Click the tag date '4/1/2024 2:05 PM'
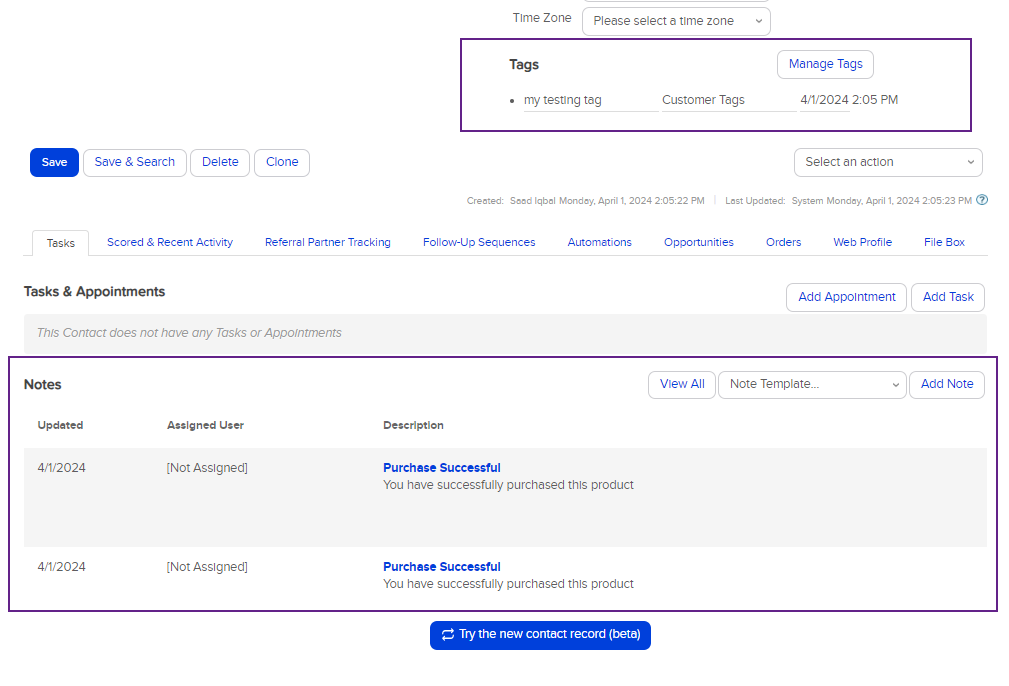Viewport: 1009px width, 686px height. pyautogui.click(x=849, y=100)
